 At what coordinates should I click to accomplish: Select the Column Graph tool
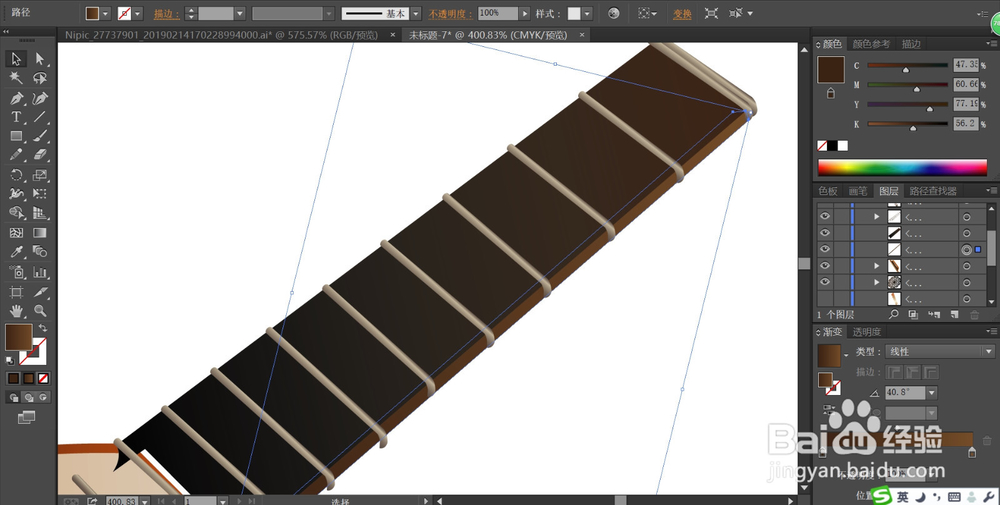tap(40, 272)
